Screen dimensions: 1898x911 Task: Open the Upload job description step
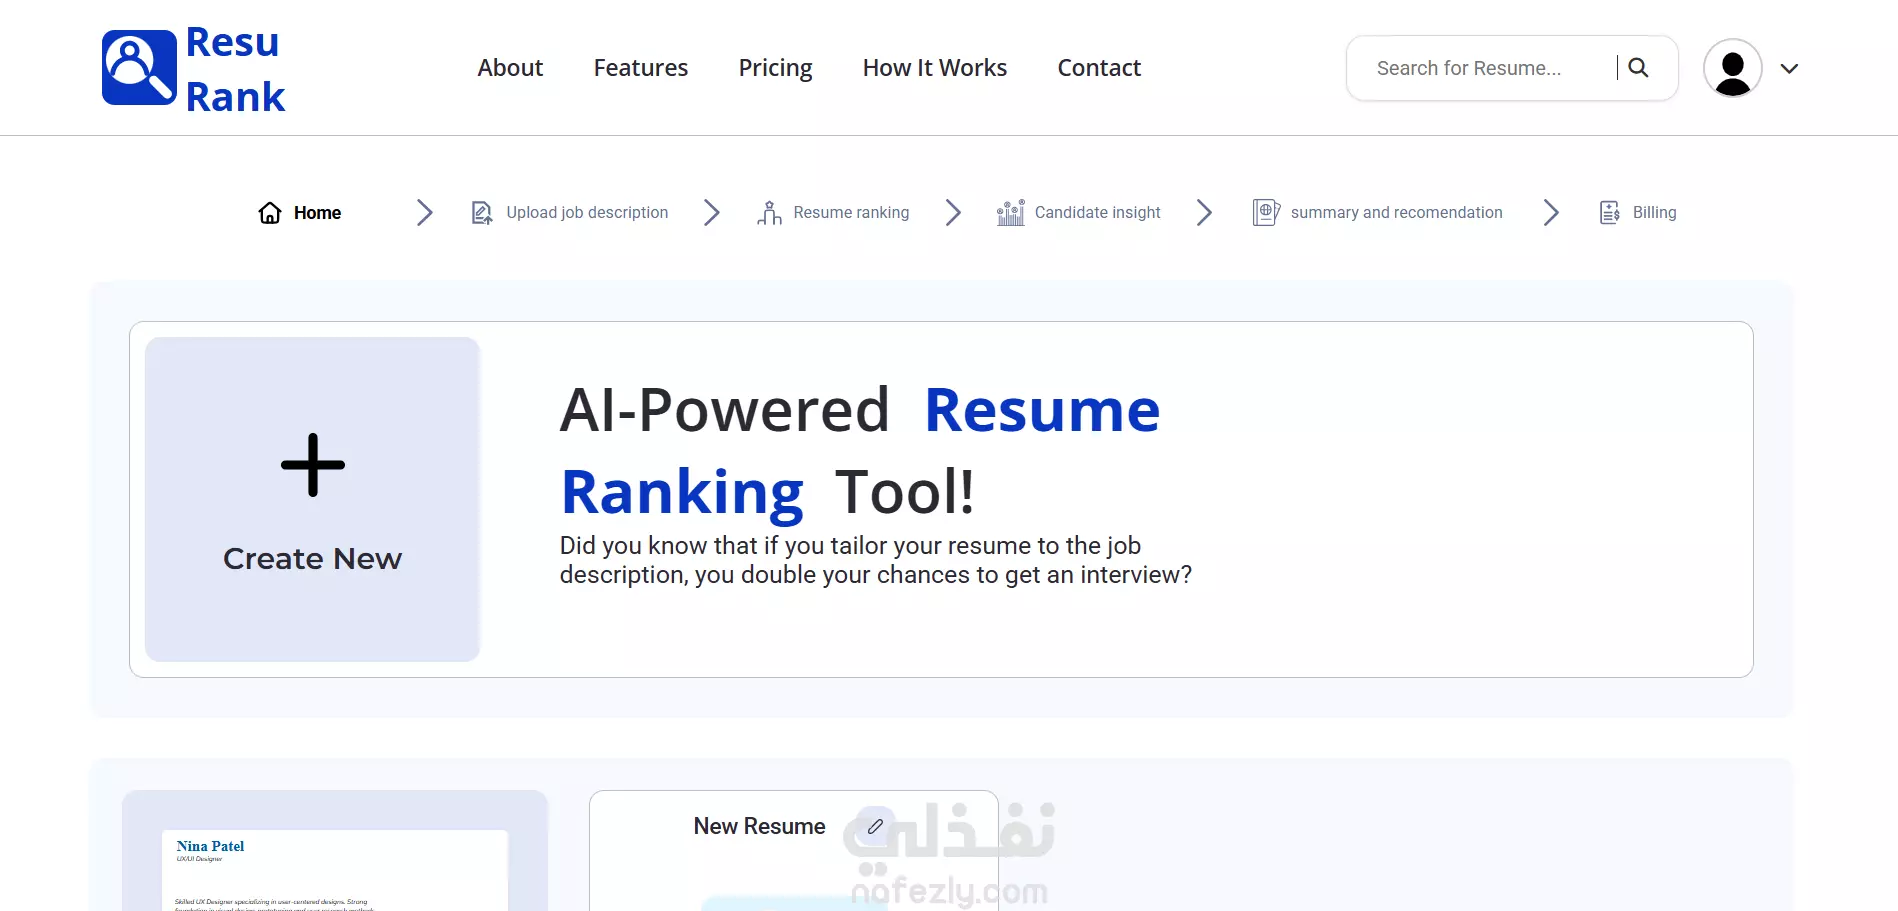pyautogui.click(x=587, y=212)
